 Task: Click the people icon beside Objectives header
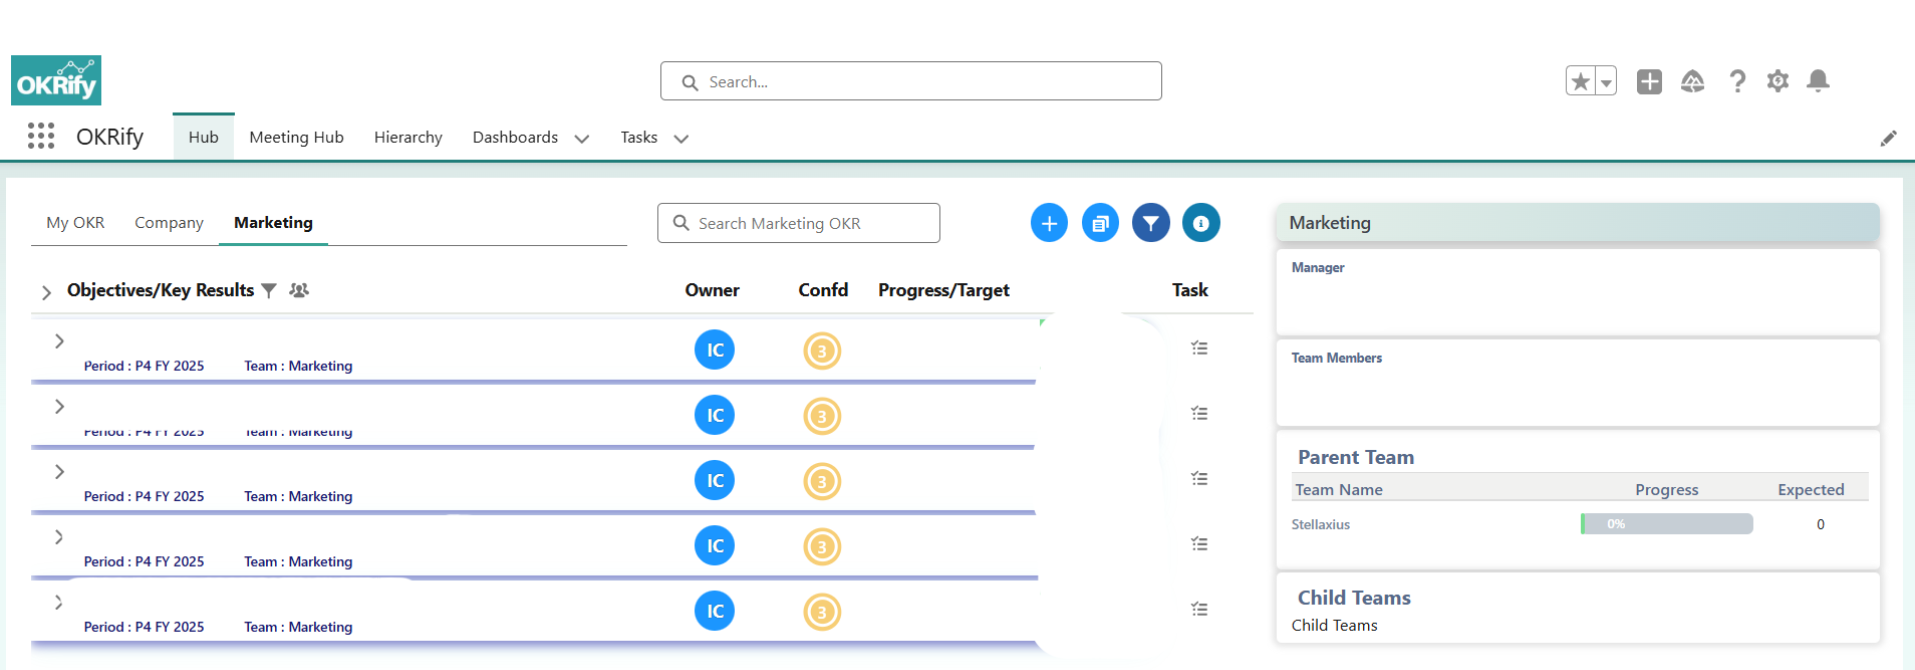[299, 290]
